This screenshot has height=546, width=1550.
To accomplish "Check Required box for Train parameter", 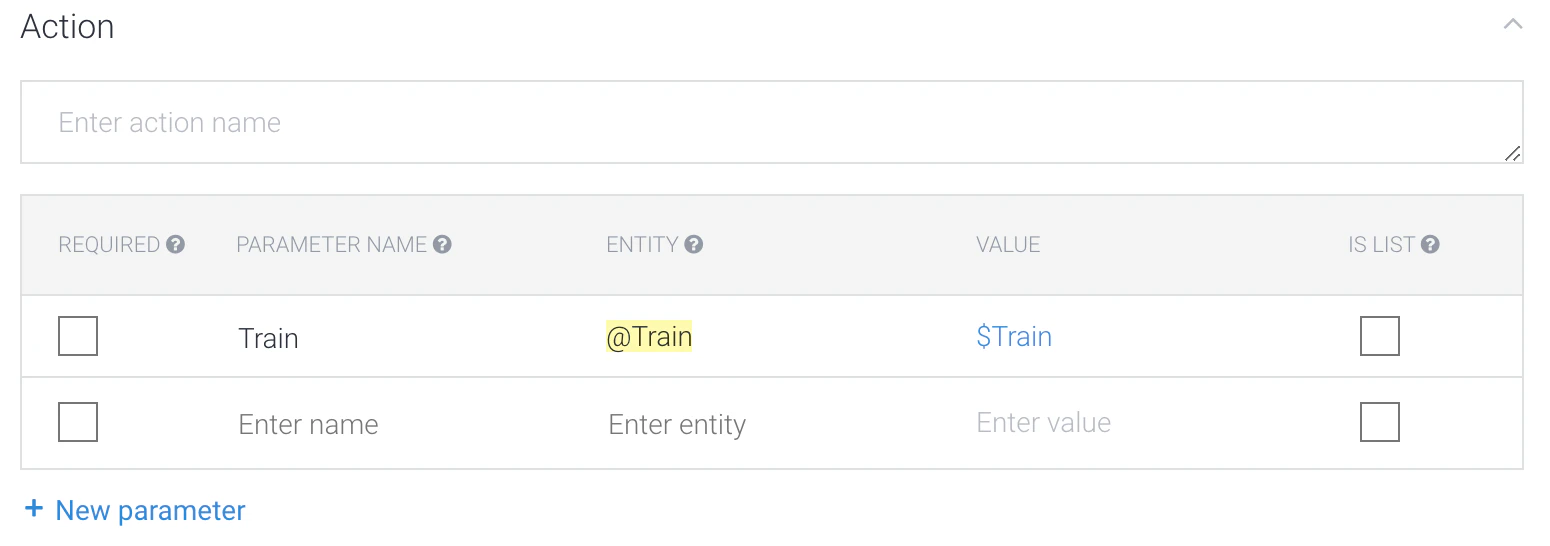I will coord(78,336).
